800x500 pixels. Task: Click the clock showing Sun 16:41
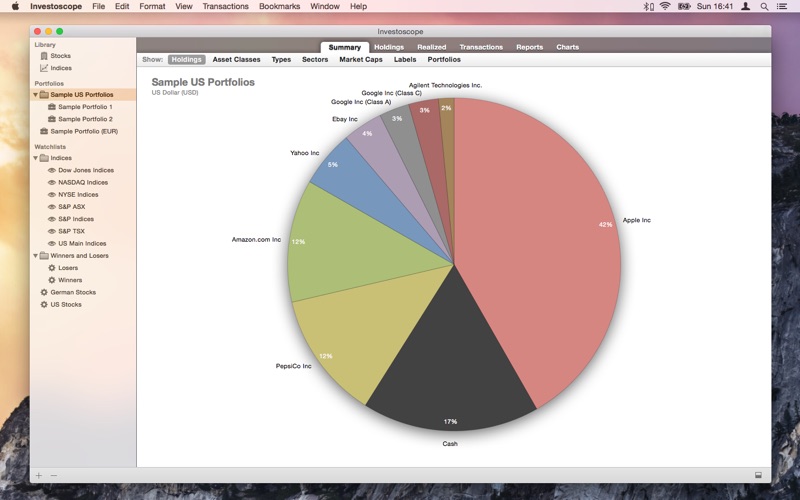tap(715, 6)
